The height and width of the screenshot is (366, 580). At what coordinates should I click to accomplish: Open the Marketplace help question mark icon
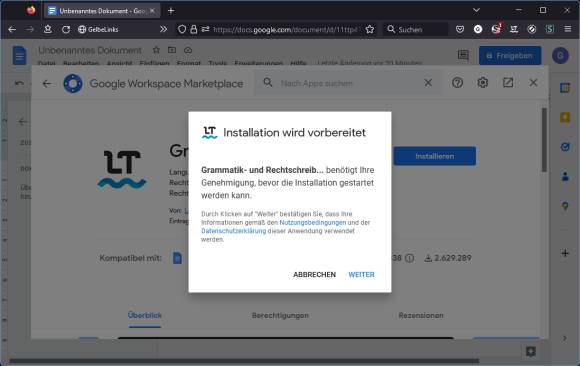tap(457, 83)
